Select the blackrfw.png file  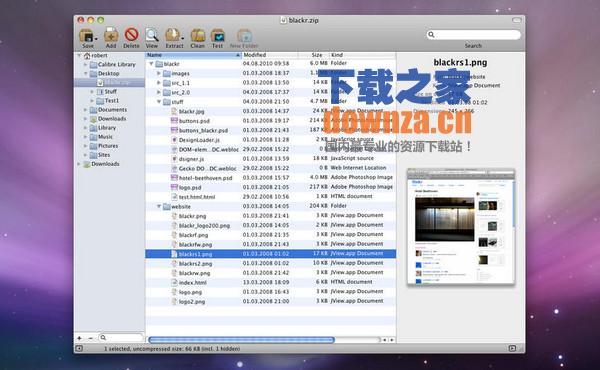click(x=195, y=244)
